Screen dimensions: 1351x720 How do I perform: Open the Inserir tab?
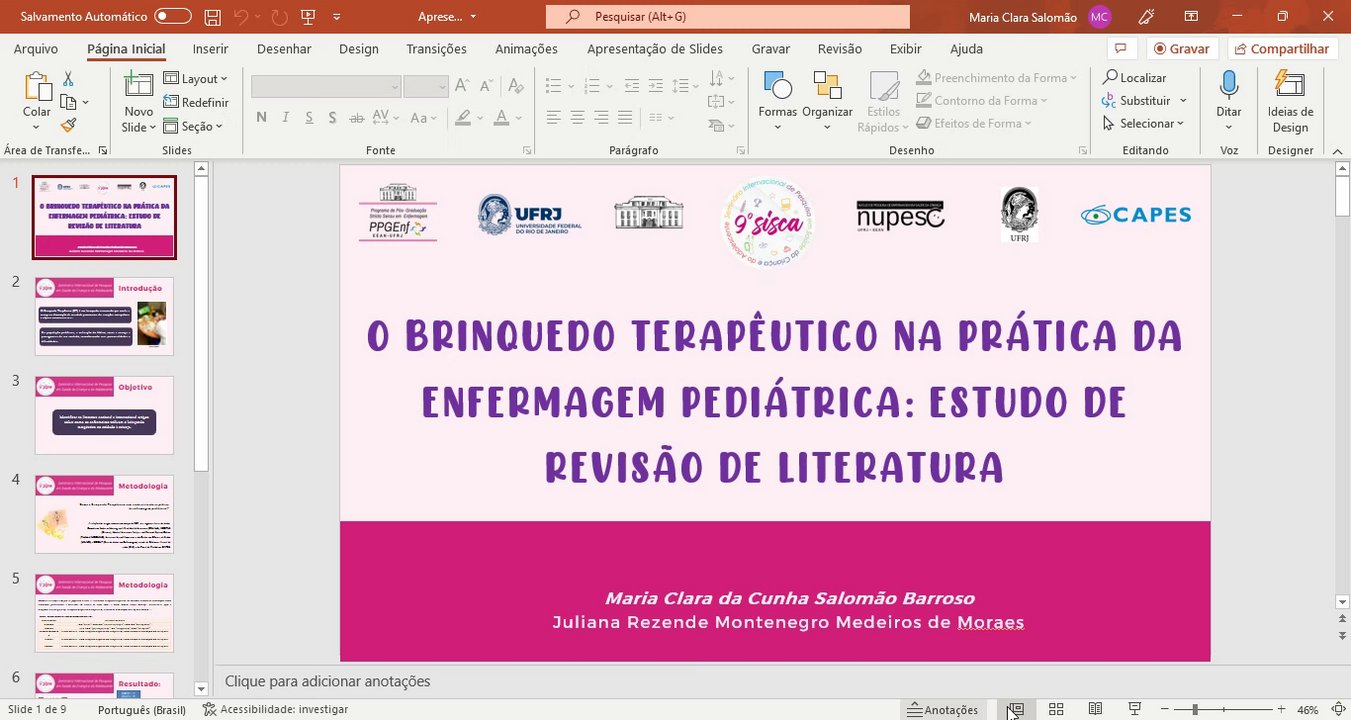click(210, 48)
